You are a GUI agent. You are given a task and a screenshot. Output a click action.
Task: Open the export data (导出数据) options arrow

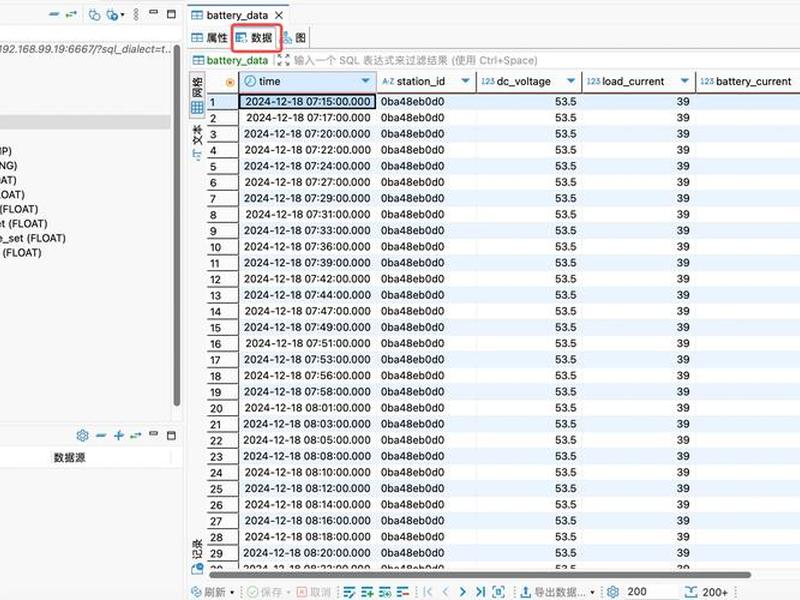(x=592, y=592)
